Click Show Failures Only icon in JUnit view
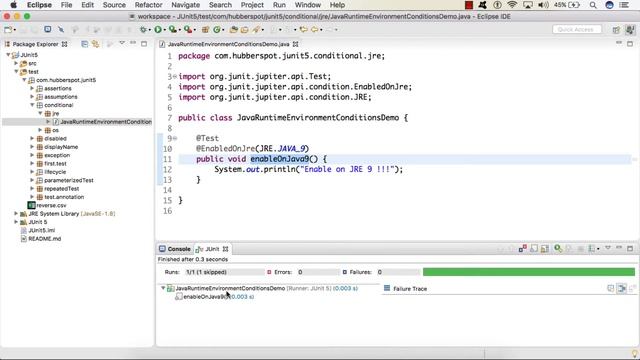The image size is (640, 360). coord(523,249)
